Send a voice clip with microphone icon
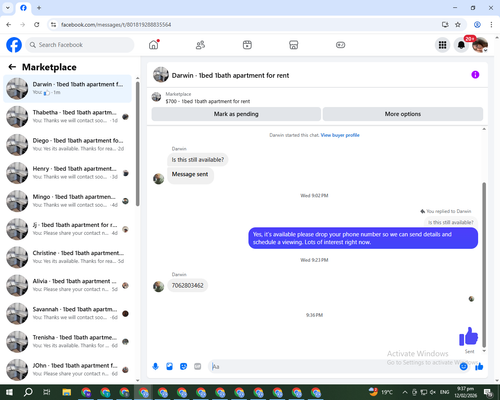Image resolution: width=500 pixels, height=400 pixels. (155, 367)
